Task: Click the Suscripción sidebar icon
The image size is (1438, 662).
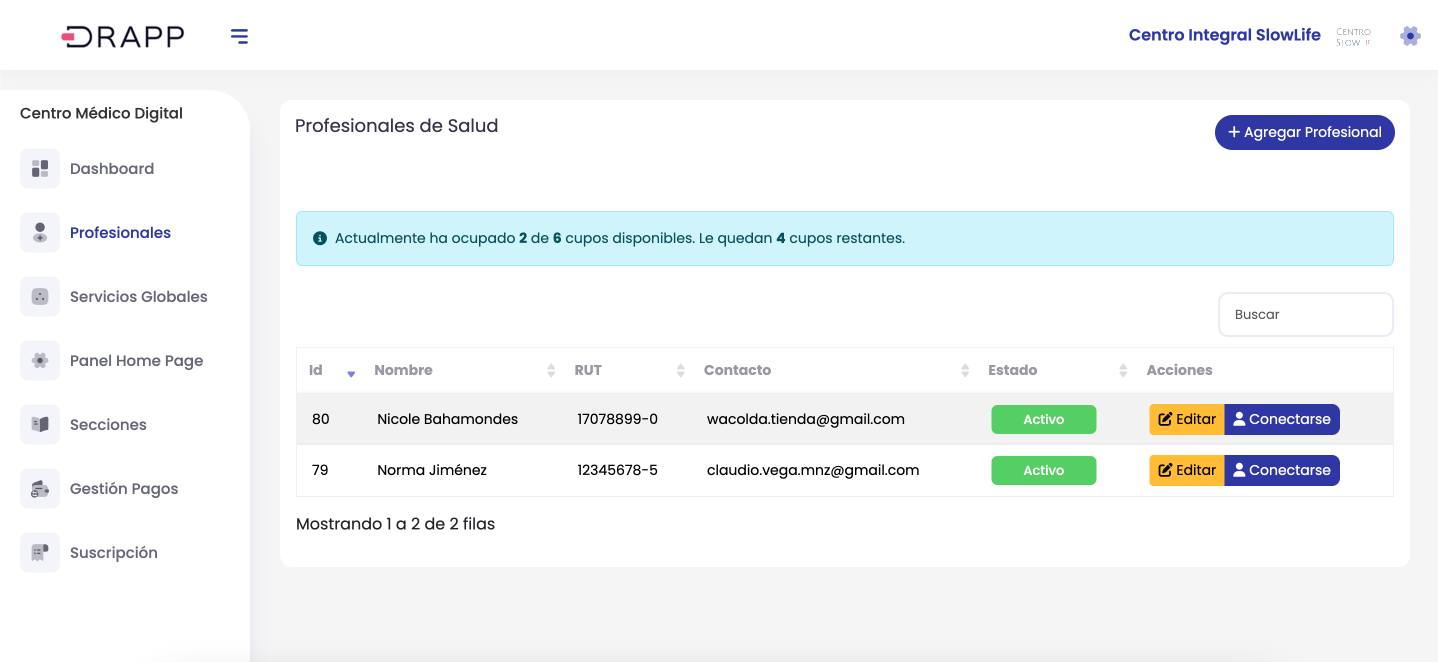Action: click(x=40, y=553)
